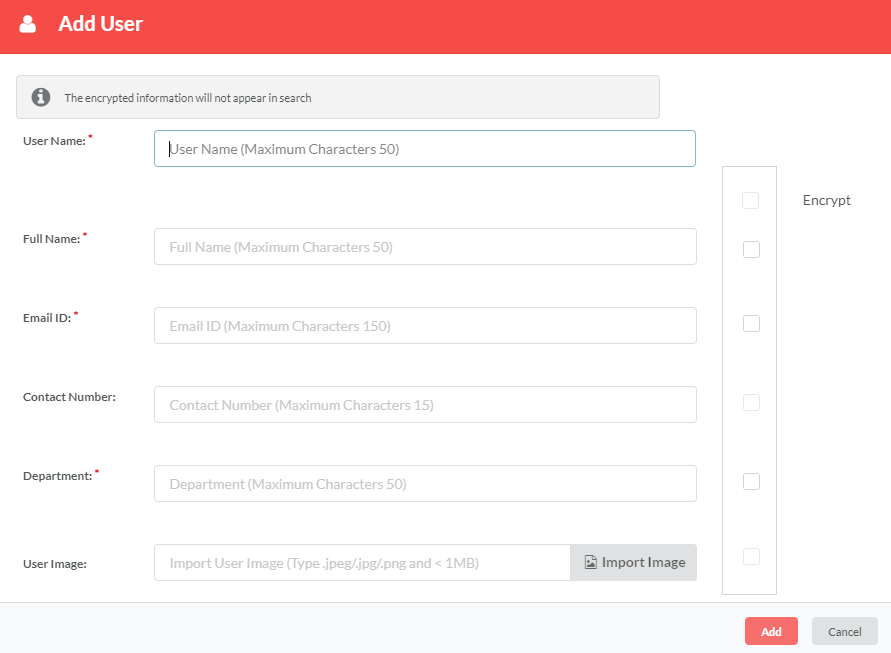The width and height of the screenshot is (891, 653).
Task: Click the user silhouette icon in header
Action: click(x=27, y=24)
